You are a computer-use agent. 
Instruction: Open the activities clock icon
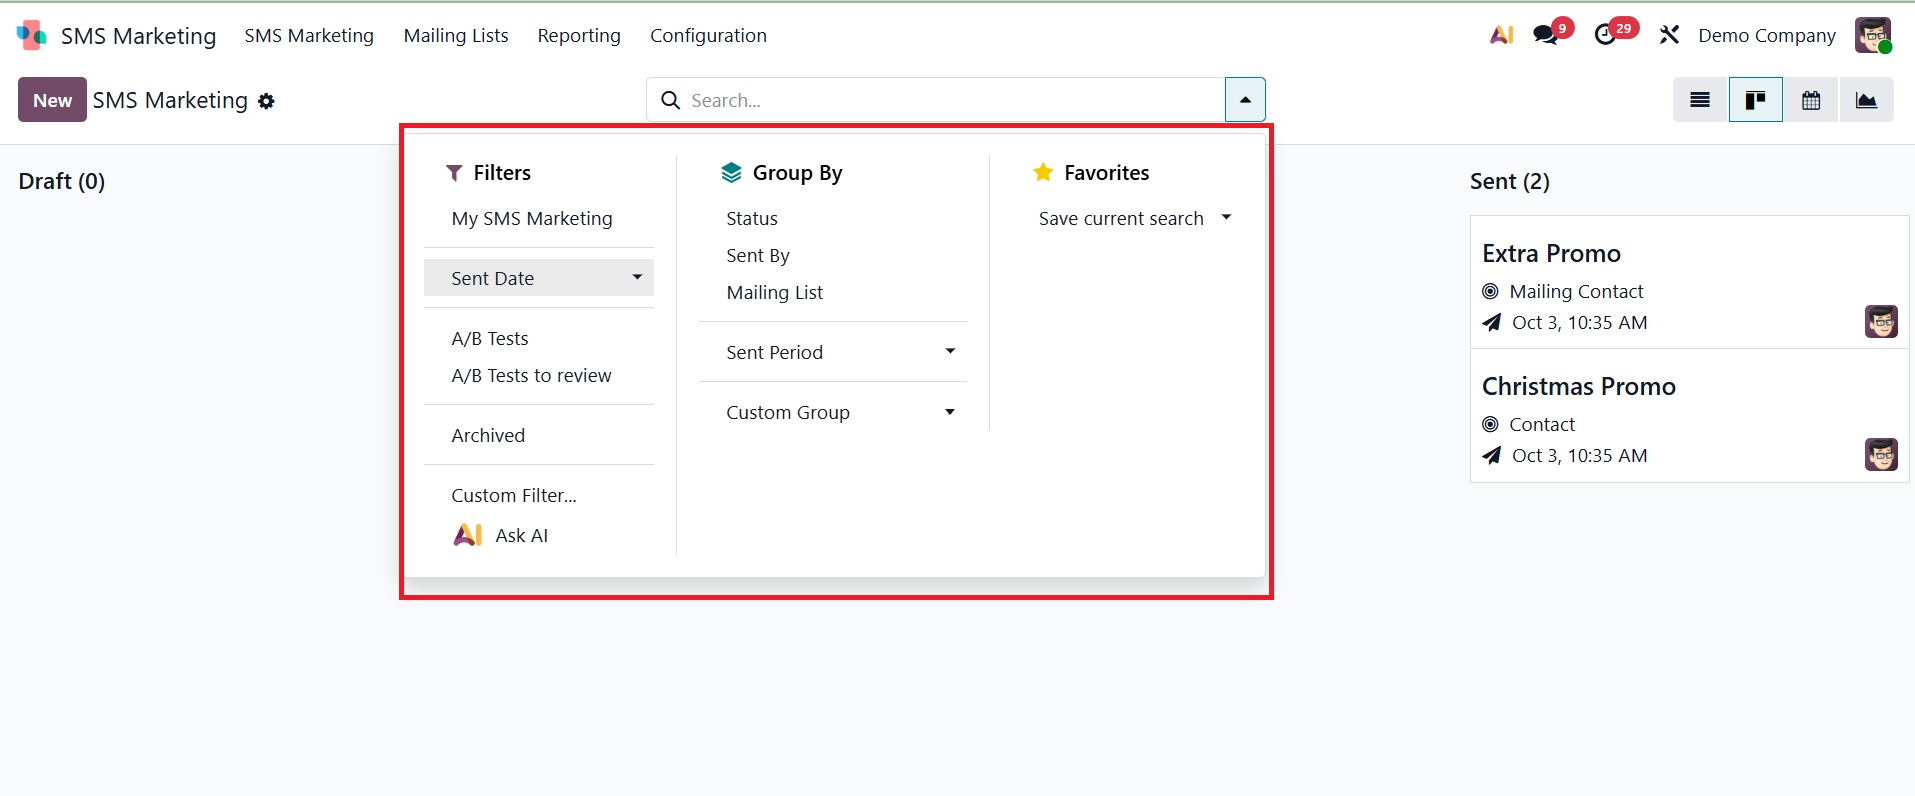coord(1606,35)
